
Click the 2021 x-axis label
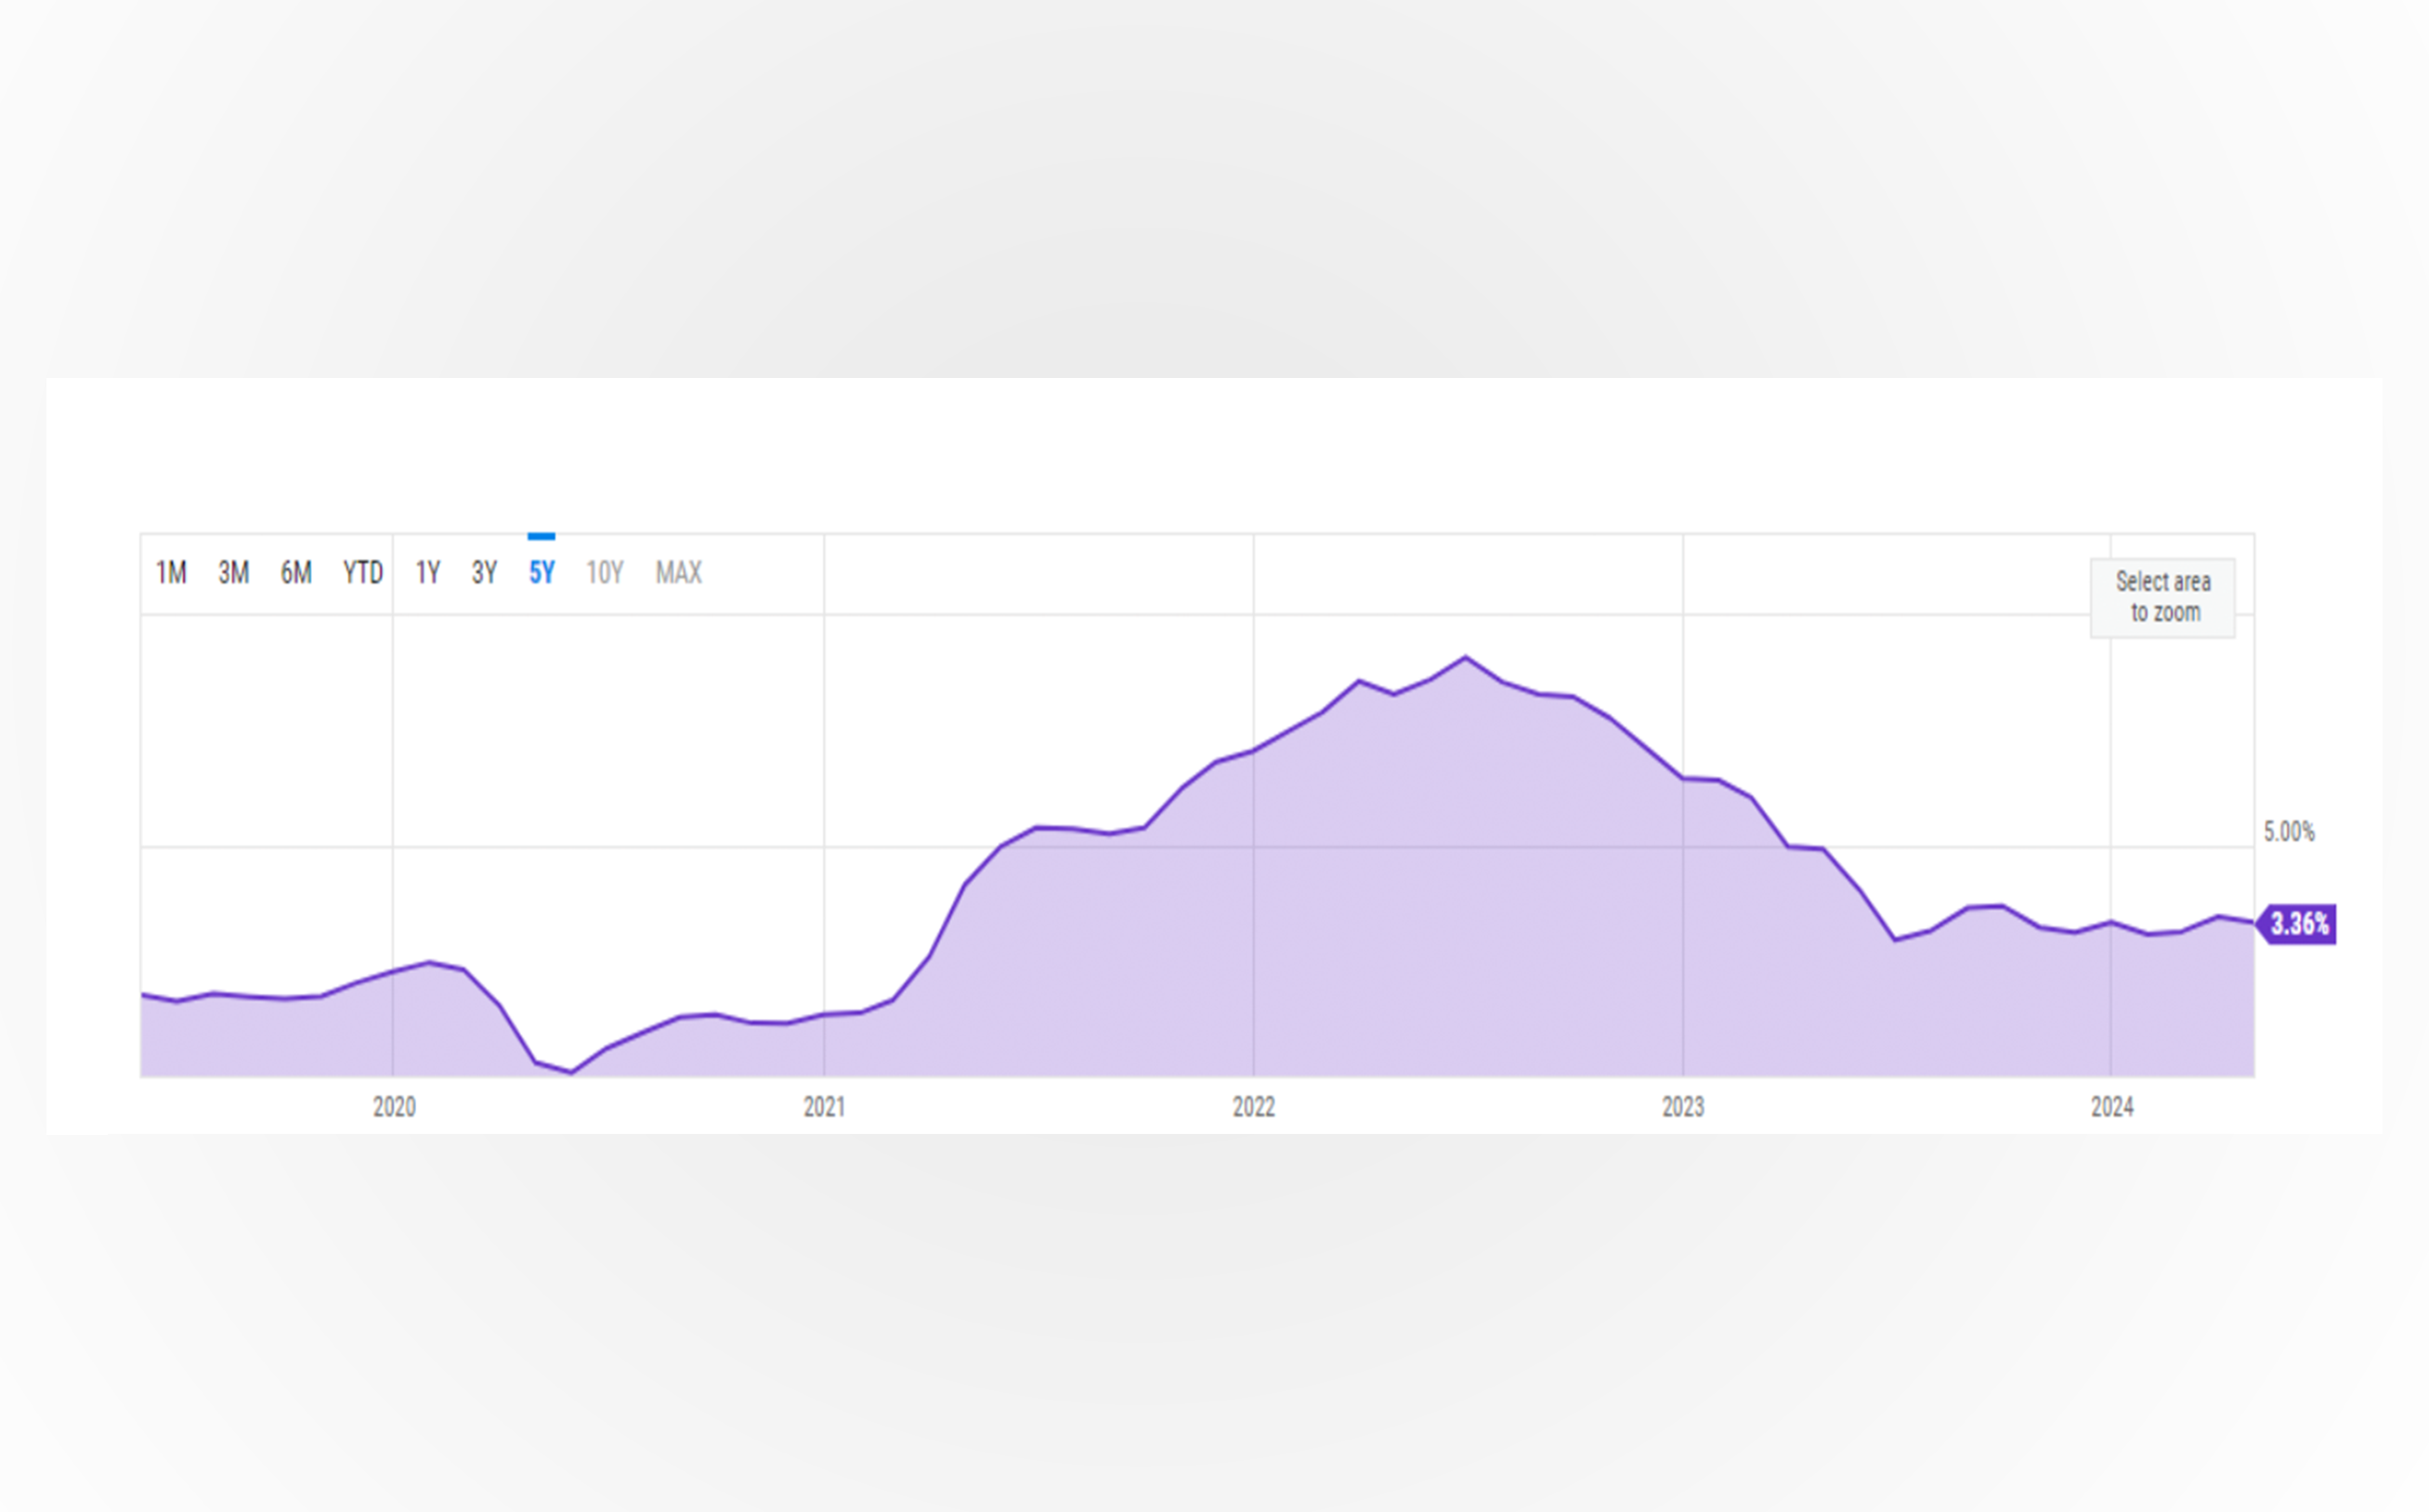coord(824,1107)
